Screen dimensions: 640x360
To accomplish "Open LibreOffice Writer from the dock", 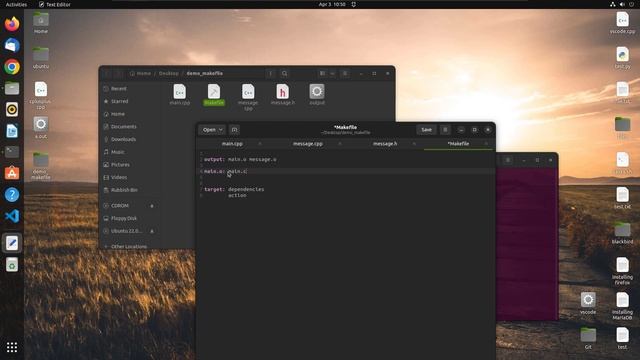I will (12, 131).
